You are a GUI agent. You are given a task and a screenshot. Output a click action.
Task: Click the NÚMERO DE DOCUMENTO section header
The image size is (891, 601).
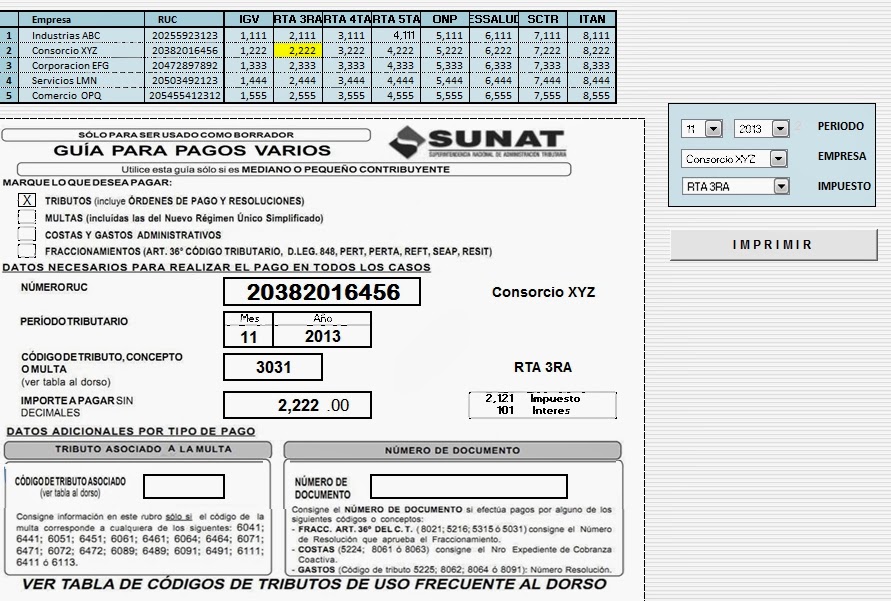coord(452,450)
